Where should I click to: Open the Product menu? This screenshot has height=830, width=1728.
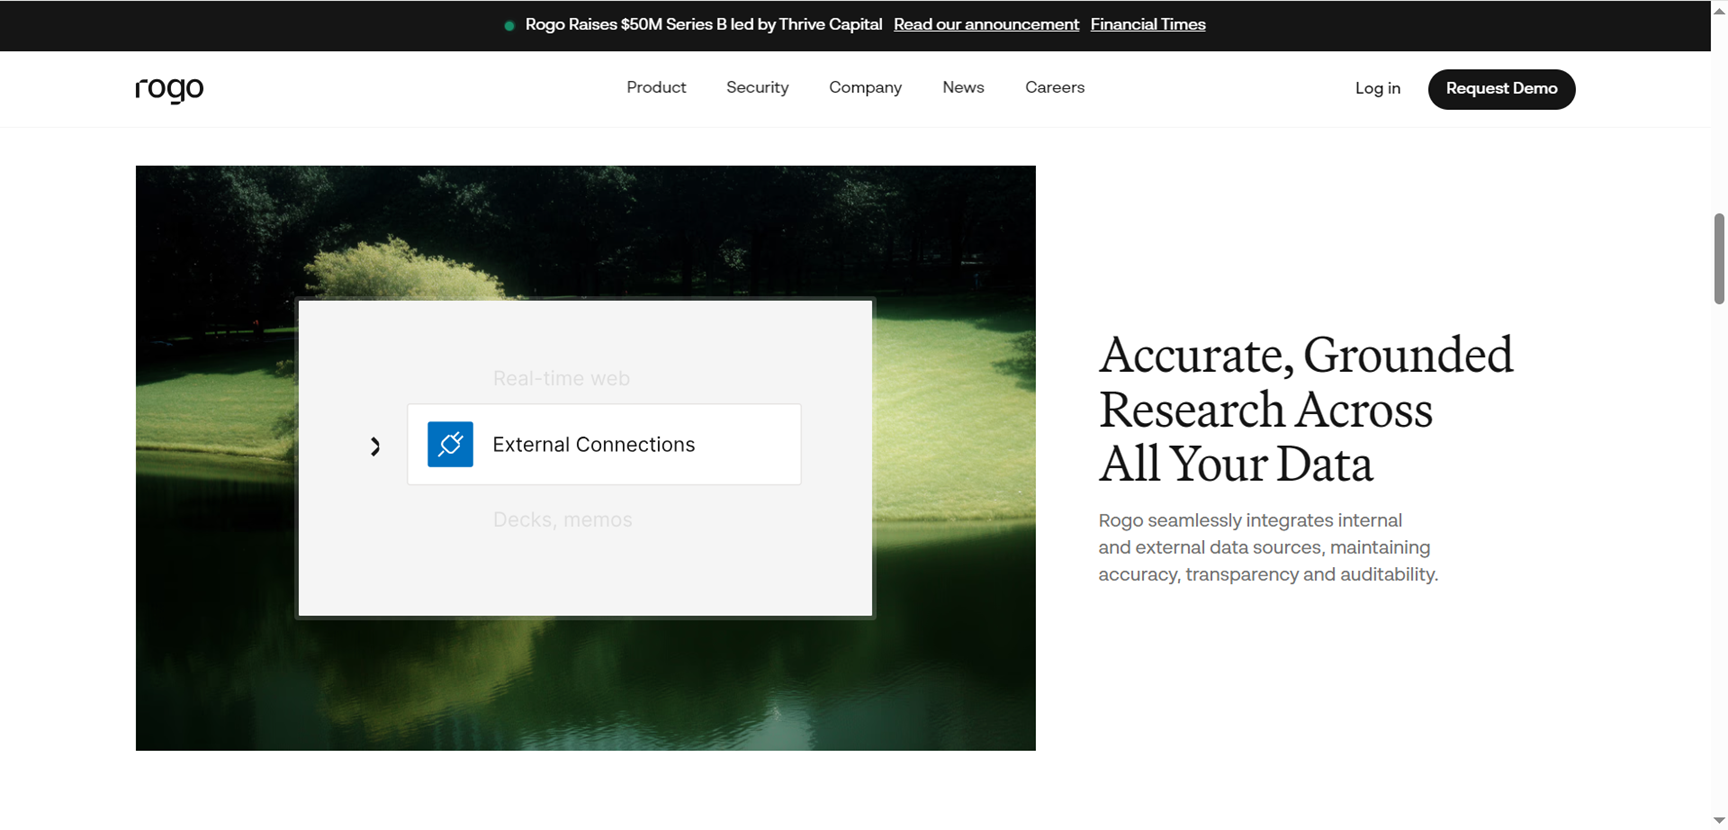pyautogui.click(x=656, y=88)
